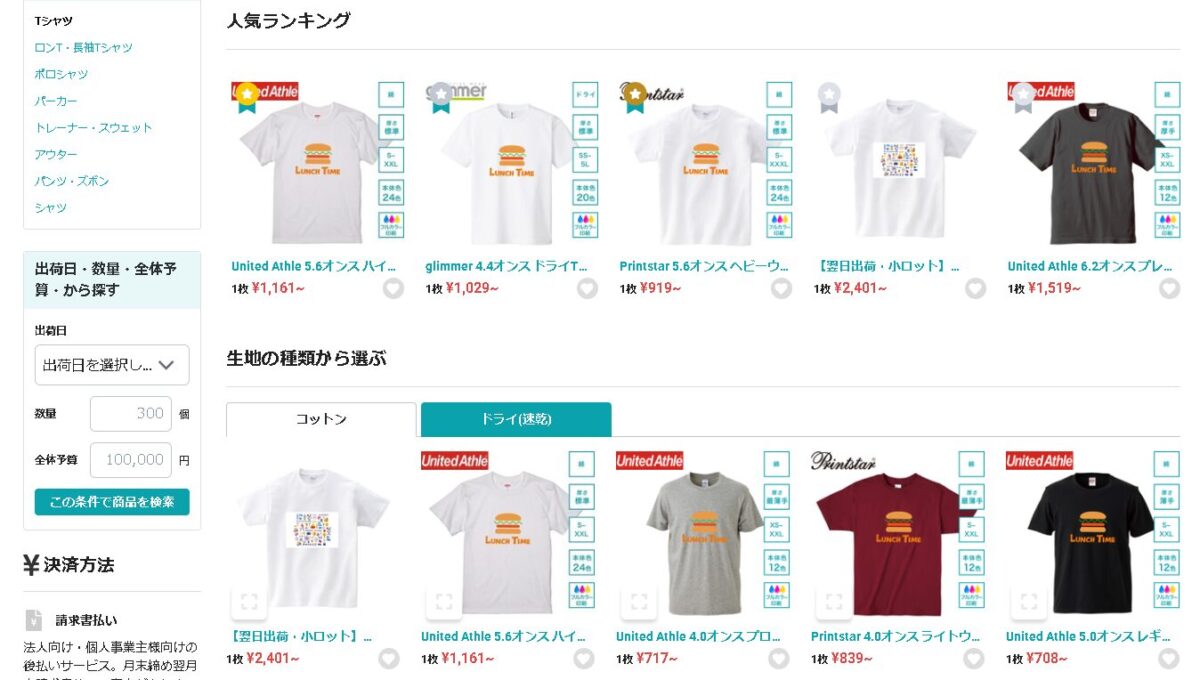Screen dimensions: 1200x680
Task: Favorite the United Athle 5.6oz ranking shirt
Action: [x=393, y=288]
